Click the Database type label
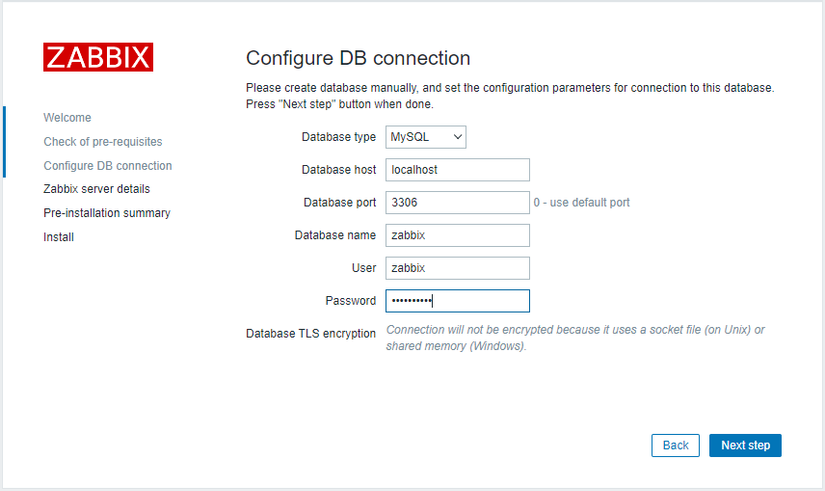This screenshot has width=825, height=491. tap(338, 137)
